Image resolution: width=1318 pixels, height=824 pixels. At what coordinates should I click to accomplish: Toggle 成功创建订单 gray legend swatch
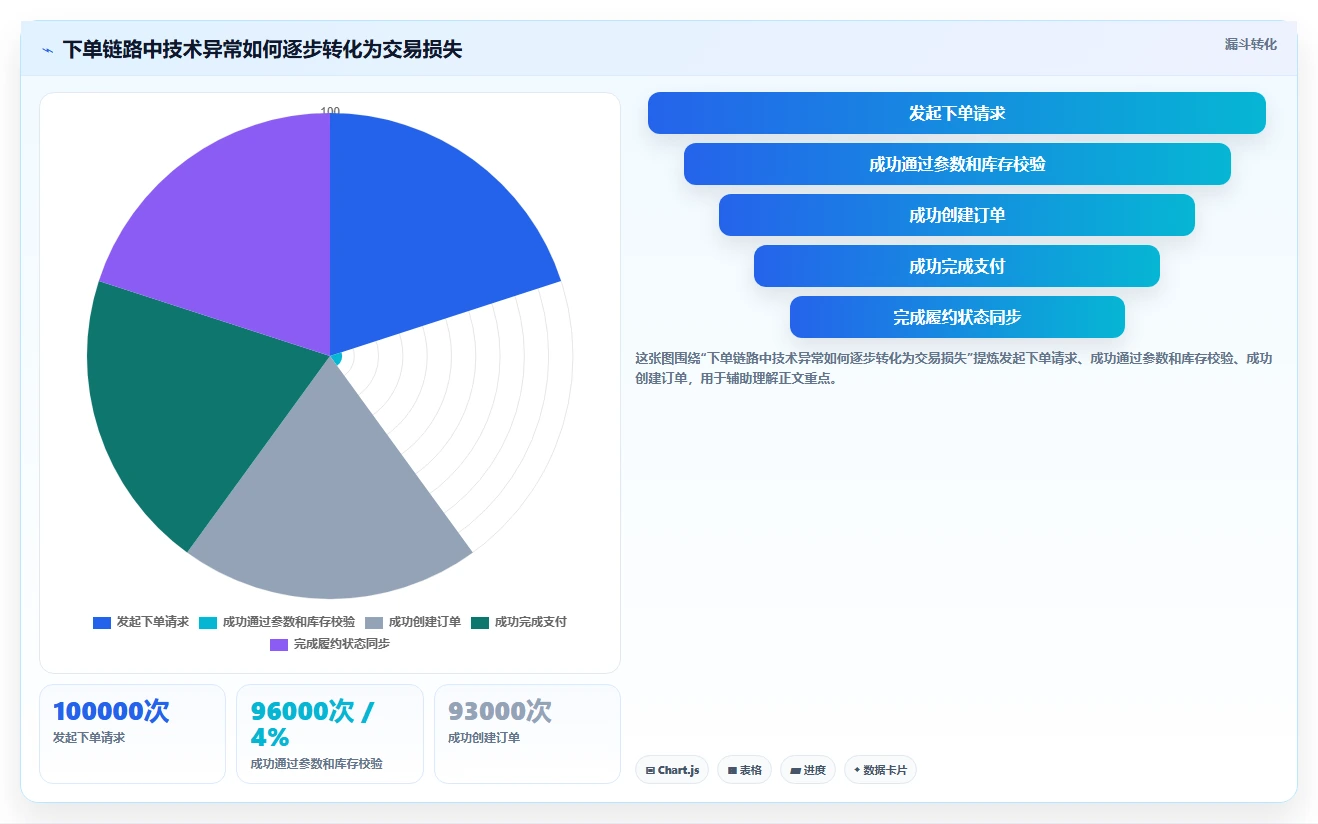374,622
